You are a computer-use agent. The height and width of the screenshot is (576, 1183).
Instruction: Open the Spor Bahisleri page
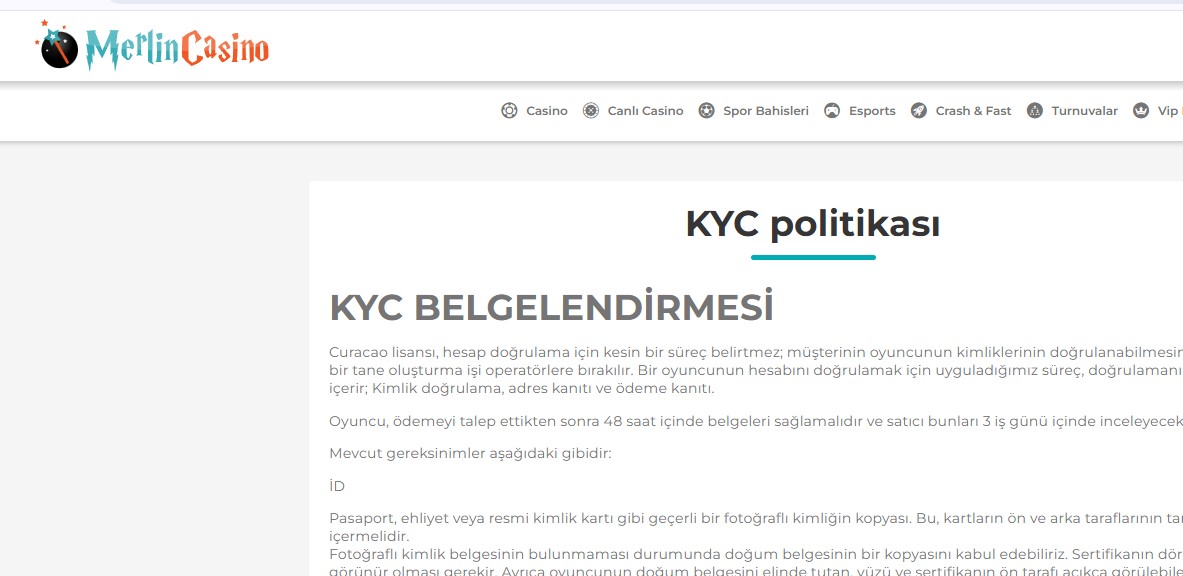766,111
